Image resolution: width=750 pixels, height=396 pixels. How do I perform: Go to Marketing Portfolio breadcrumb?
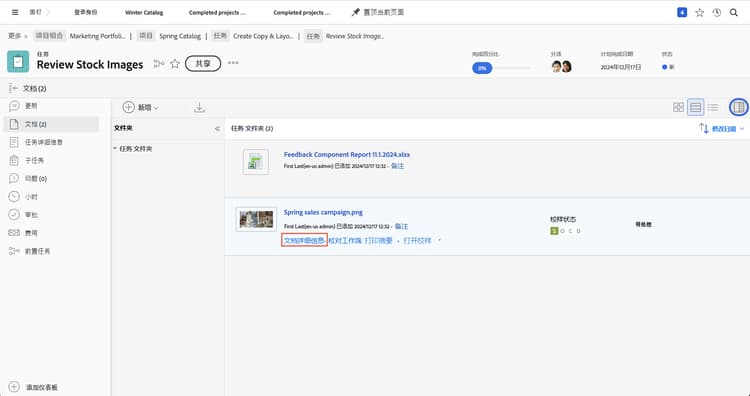coord(98,36)
